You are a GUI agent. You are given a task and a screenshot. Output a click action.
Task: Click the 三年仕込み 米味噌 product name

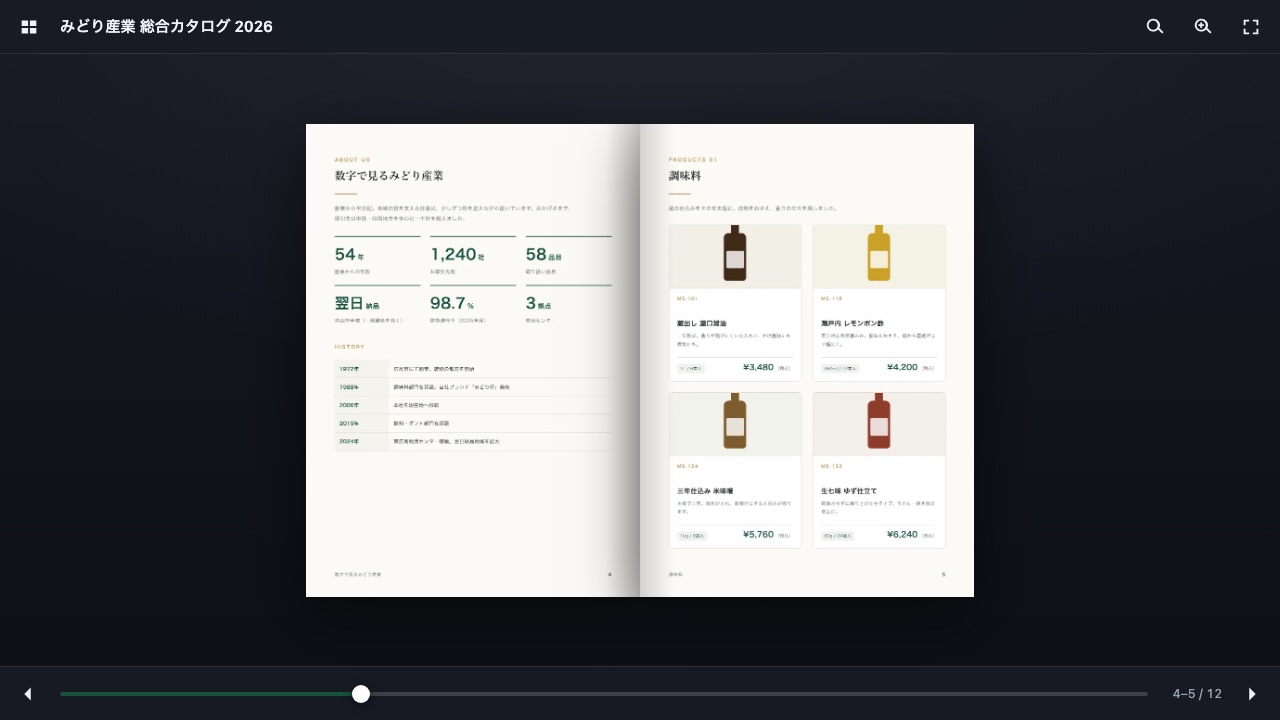(705, 491)
